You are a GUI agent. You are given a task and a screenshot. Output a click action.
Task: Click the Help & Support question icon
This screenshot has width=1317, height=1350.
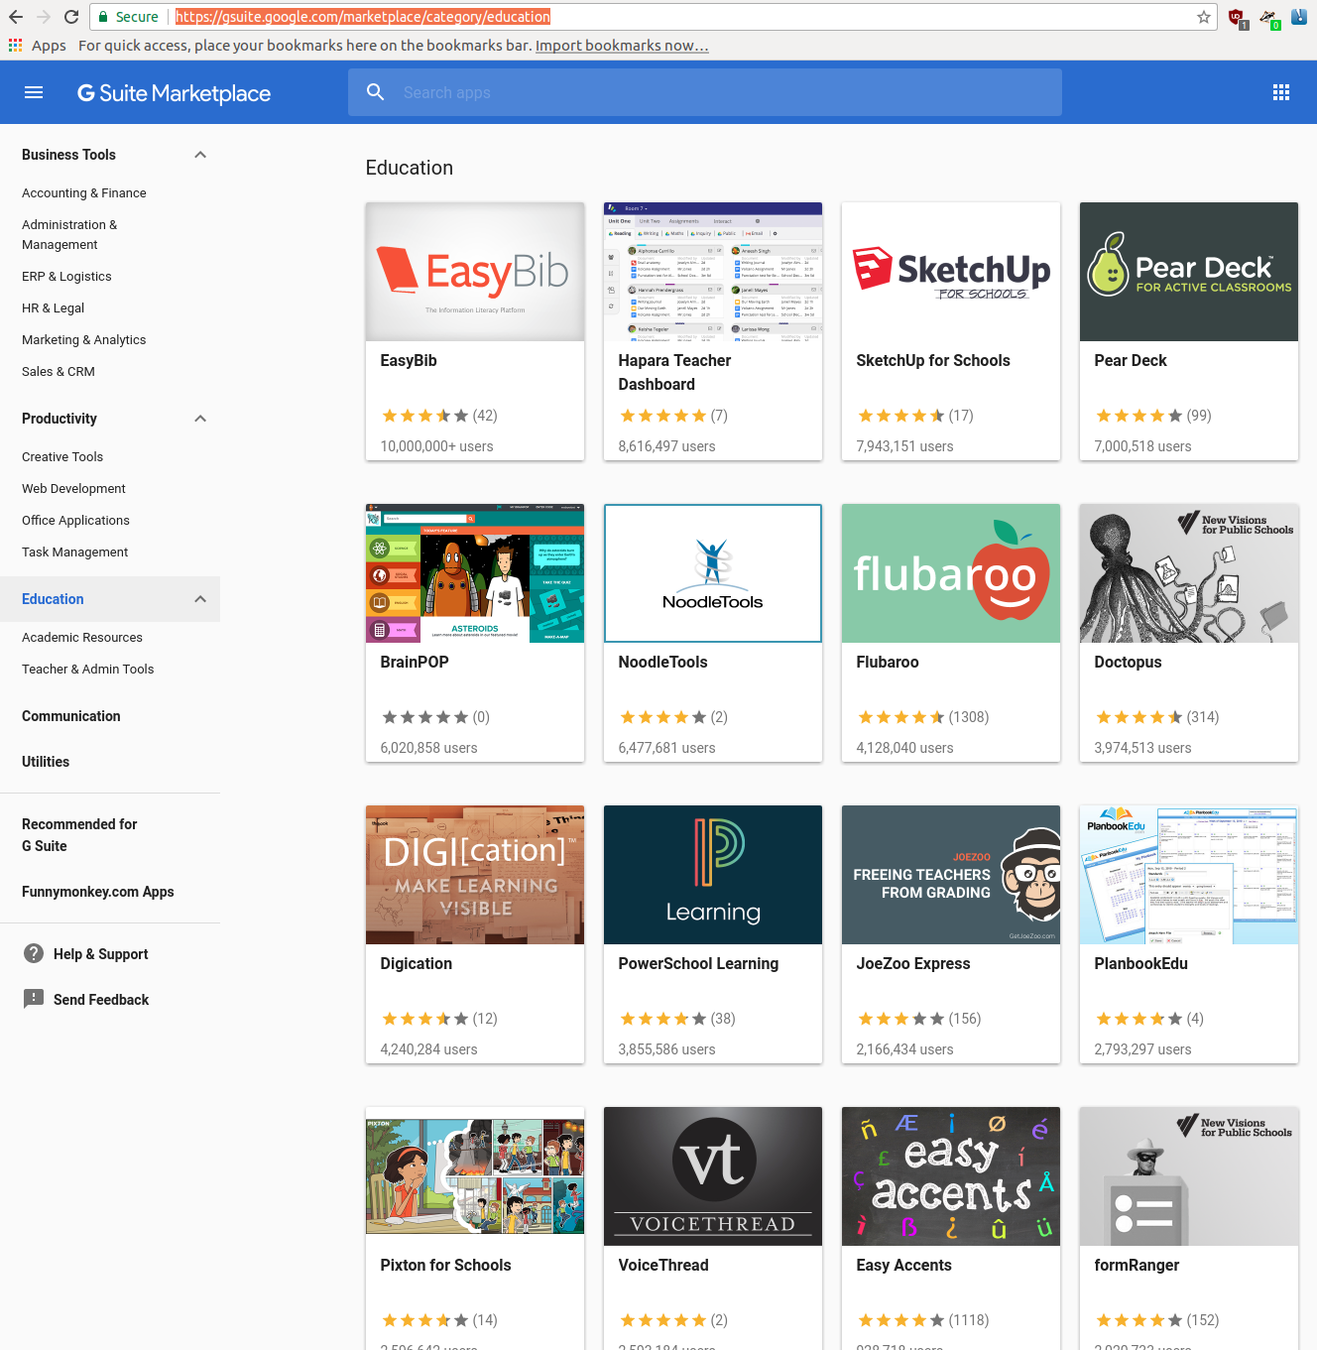(34, 953)
